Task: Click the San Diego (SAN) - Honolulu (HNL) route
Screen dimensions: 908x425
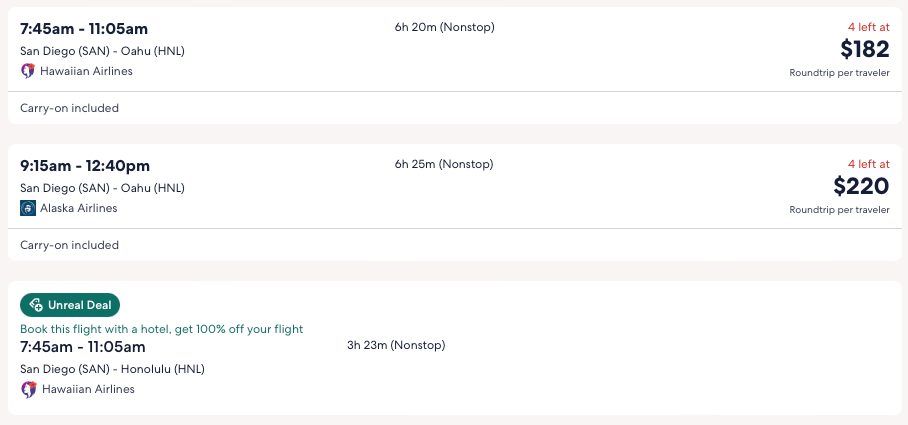Action: (x=113, y=369)
